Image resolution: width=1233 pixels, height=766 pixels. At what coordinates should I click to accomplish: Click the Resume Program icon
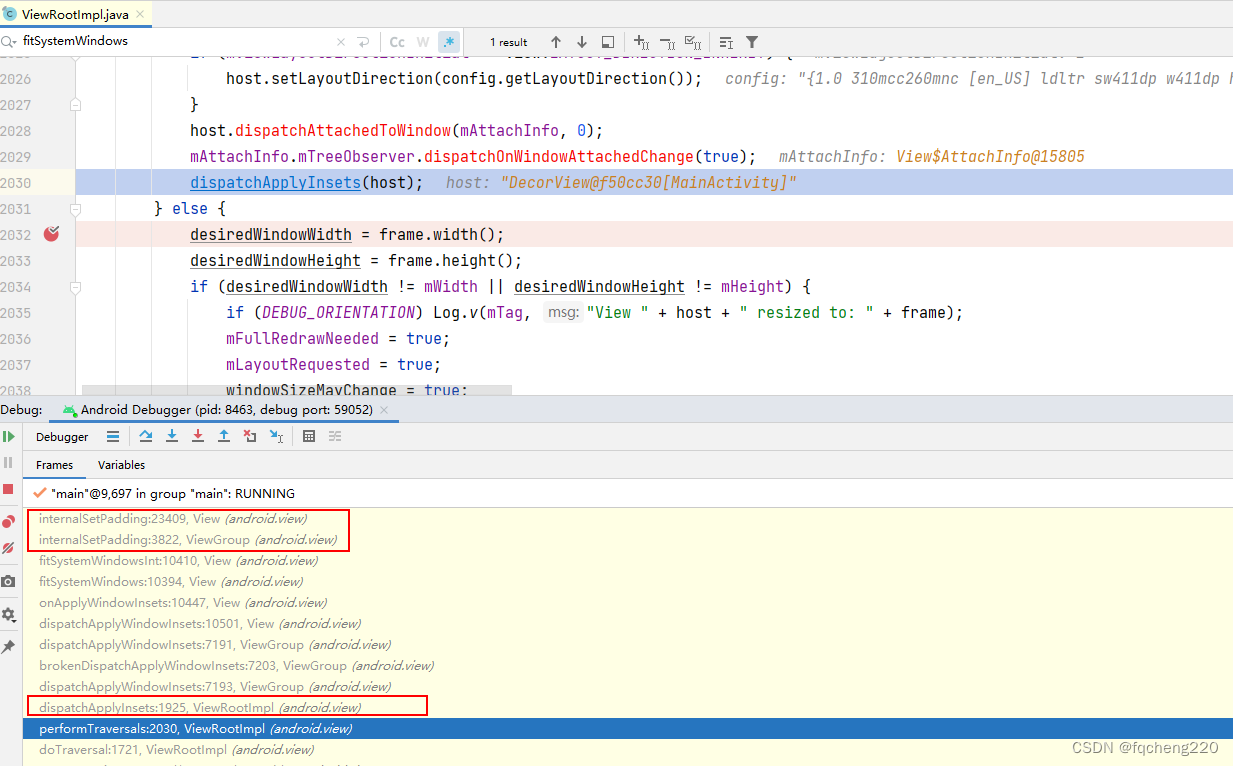(x=8, y=437)
